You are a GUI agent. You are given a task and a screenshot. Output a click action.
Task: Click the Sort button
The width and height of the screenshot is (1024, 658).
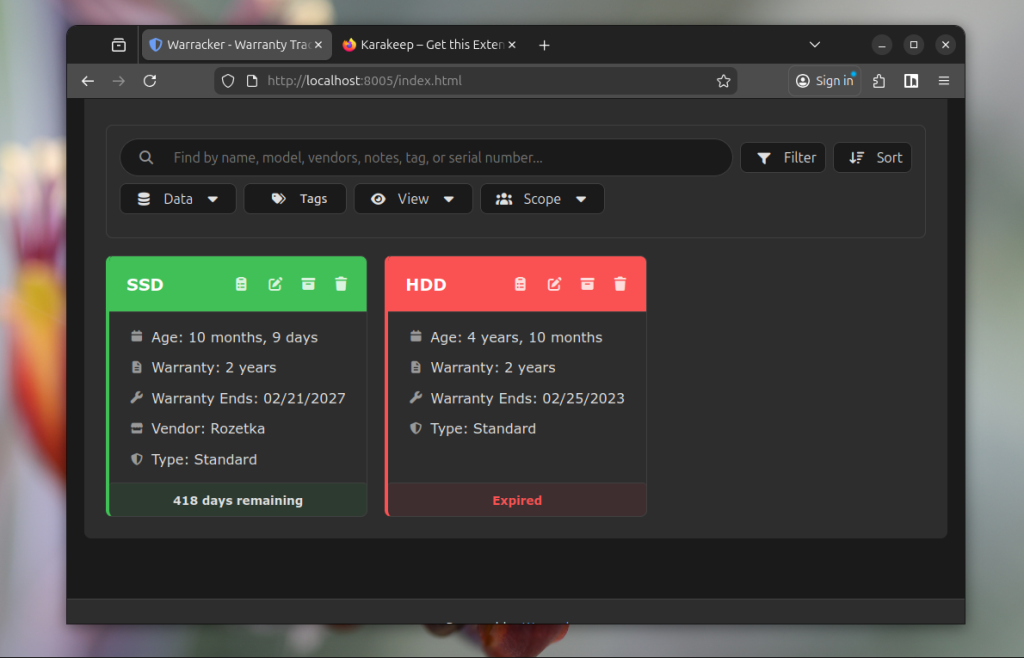[872, 157]
